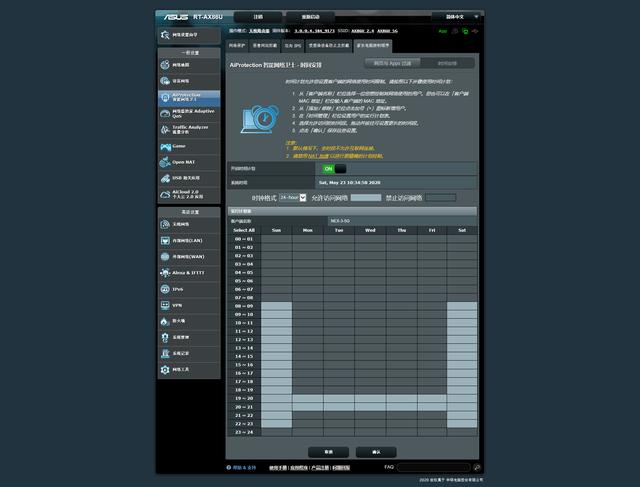Toggle the Wed 19~20 schedule cell
This screenshot has height=487, width=640.
pyautogui.click(x=370, y=398)
